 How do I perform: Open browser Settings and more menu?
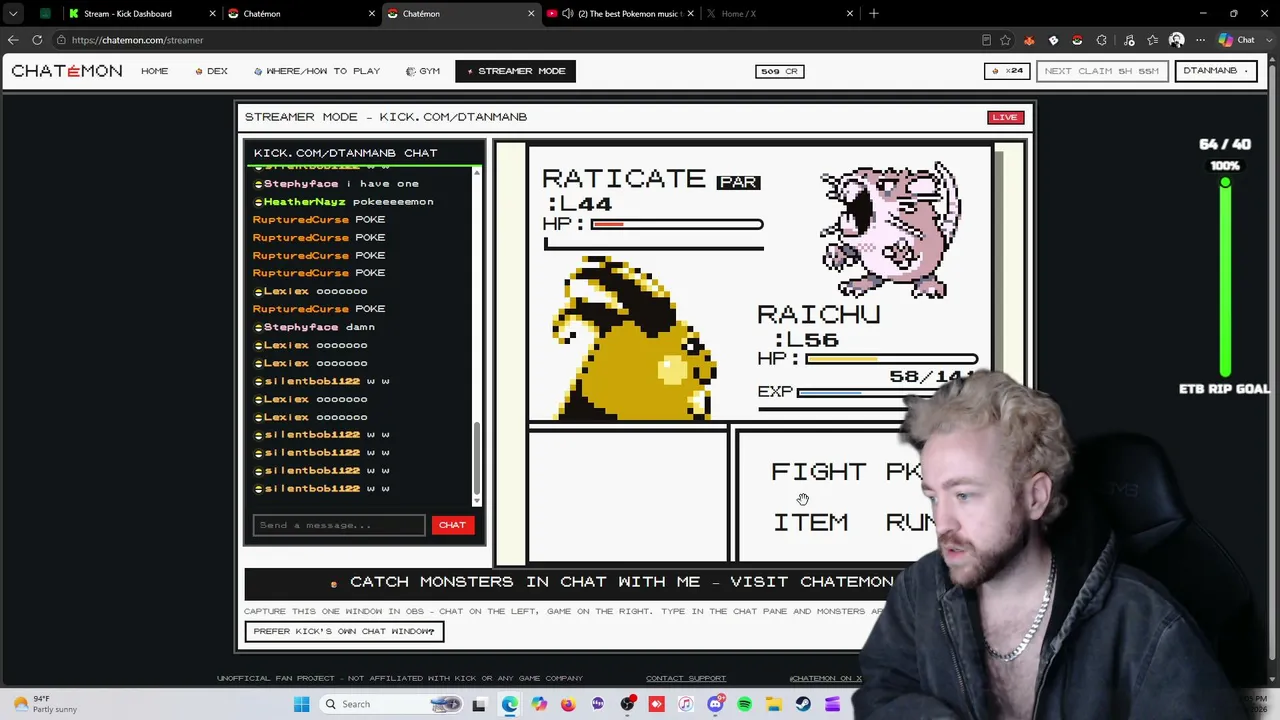[x=1200, y=40]
